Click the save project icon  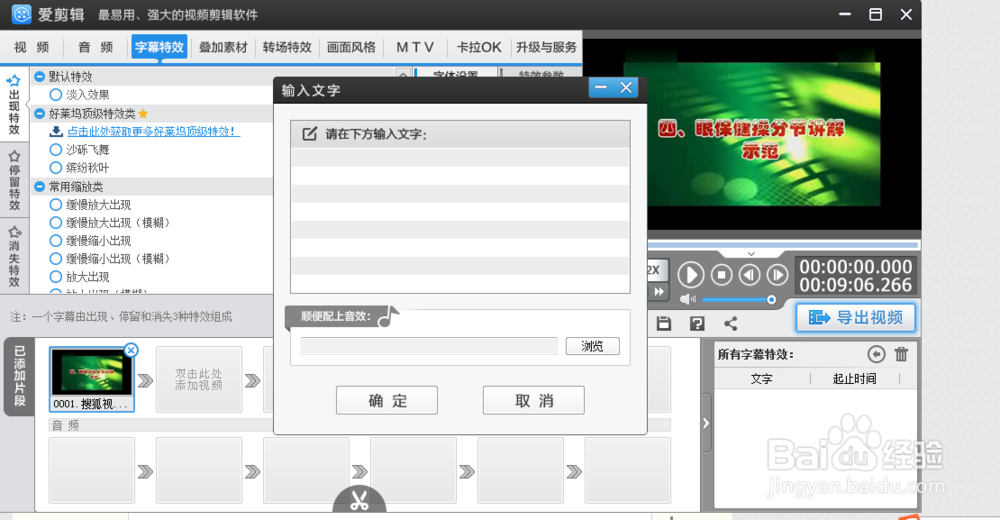point(664,323)
